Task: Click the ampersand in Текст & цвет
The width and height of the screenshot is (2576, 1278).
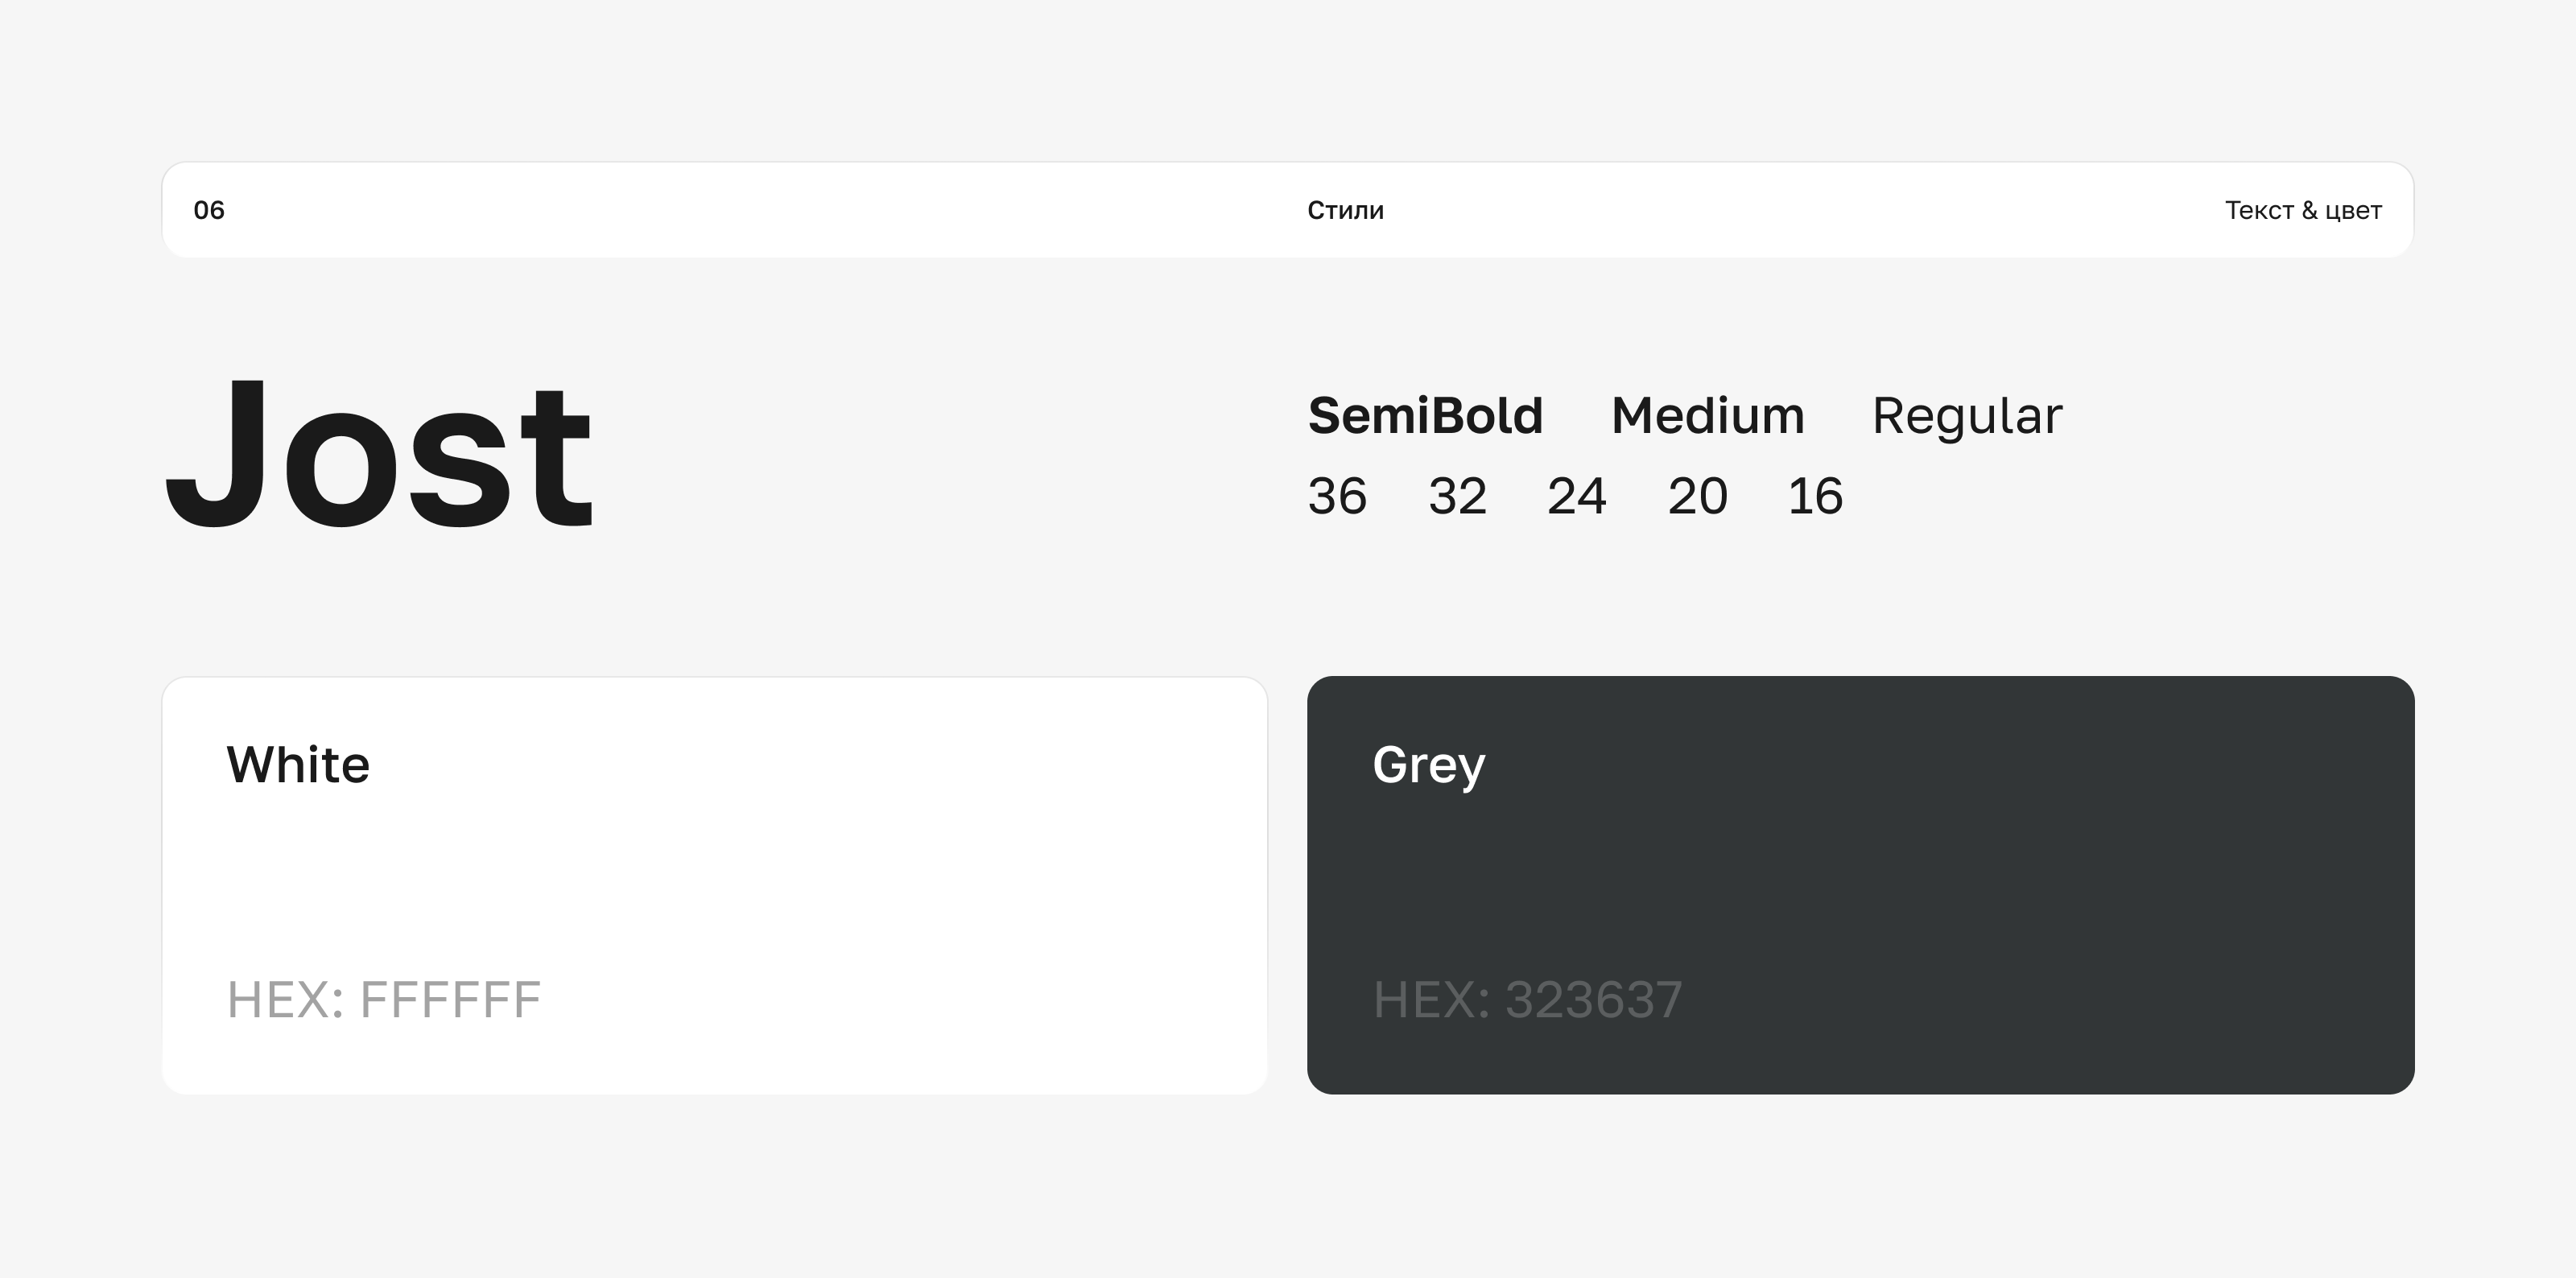Action: tap(2309, 210)
